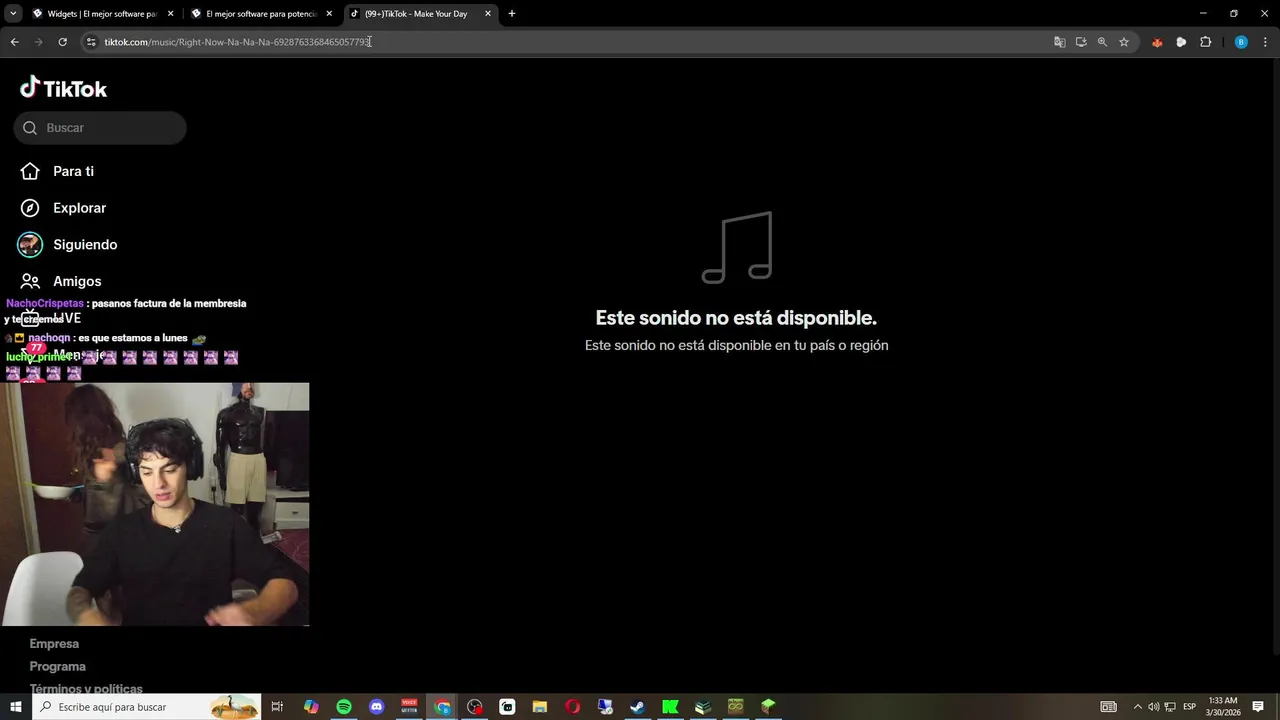Switch the ESP keyboard language

[1190, 707]
